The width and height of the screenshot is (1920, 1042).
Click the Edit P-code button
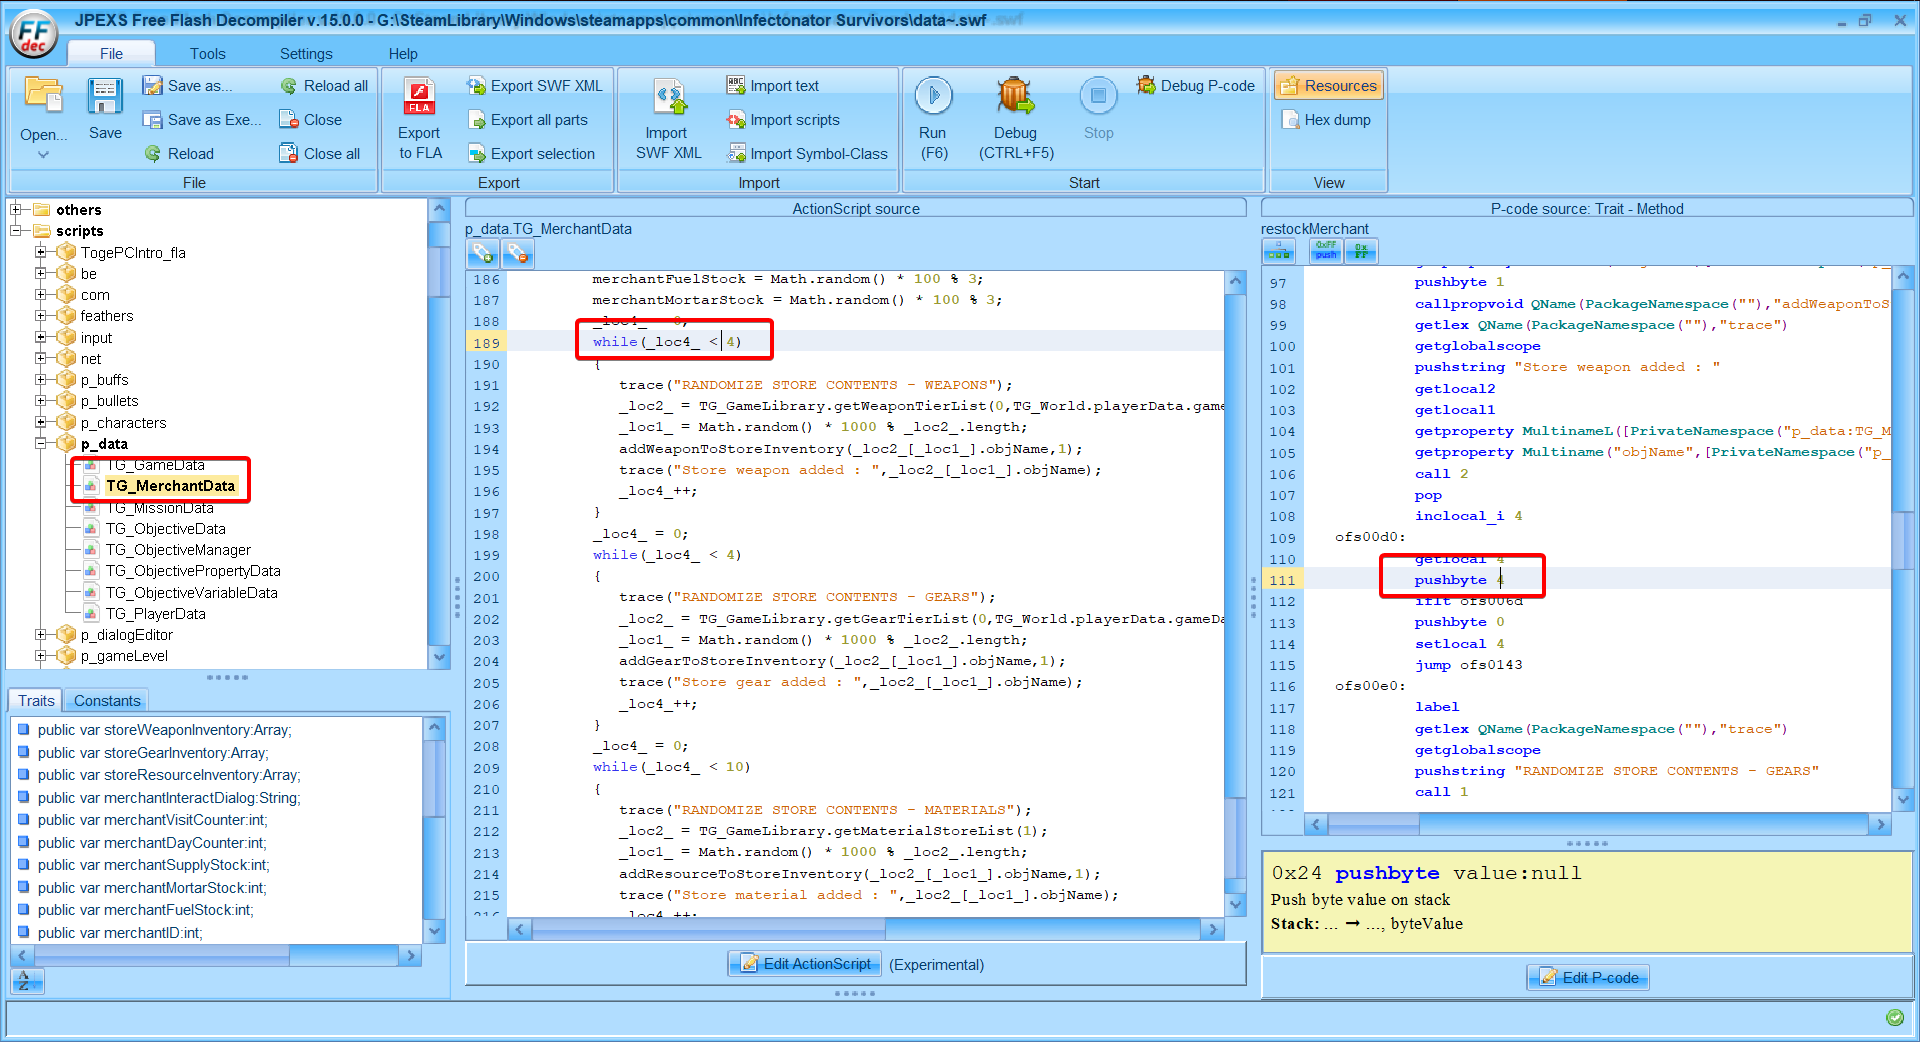(x=1588, y=978)
